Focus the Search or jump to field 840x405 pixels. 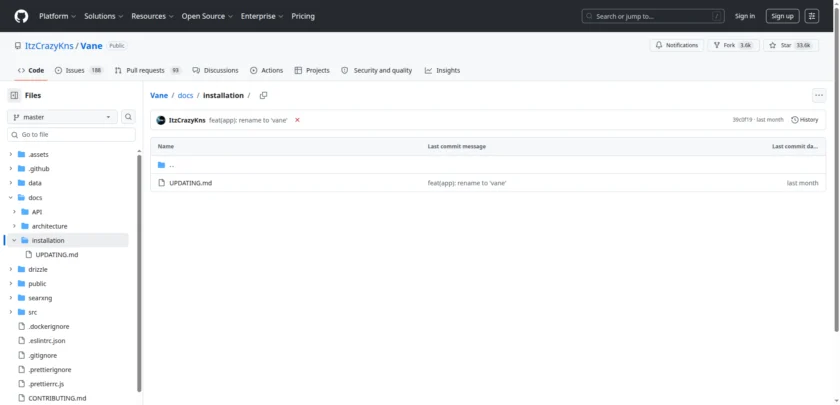point(653,16)
